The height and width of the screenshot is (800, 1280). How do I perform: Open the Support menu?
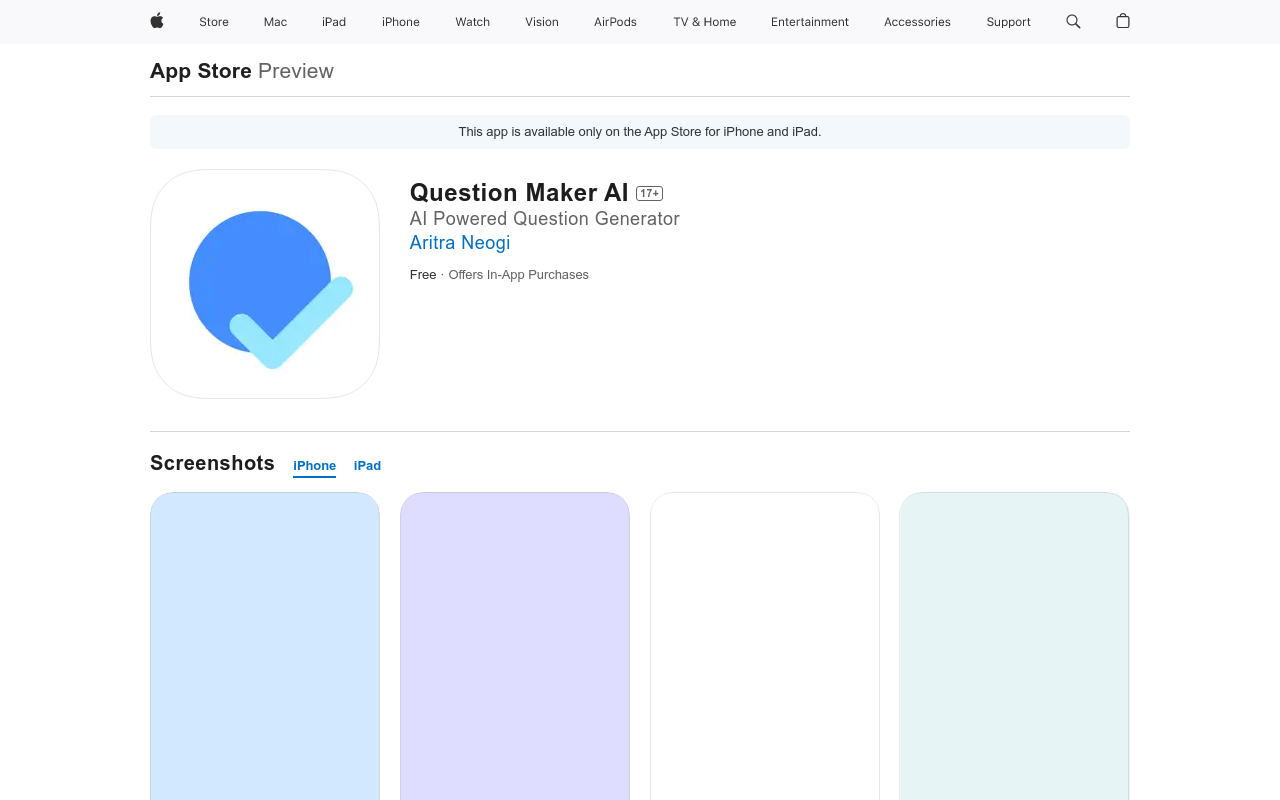click(1008, 22)
